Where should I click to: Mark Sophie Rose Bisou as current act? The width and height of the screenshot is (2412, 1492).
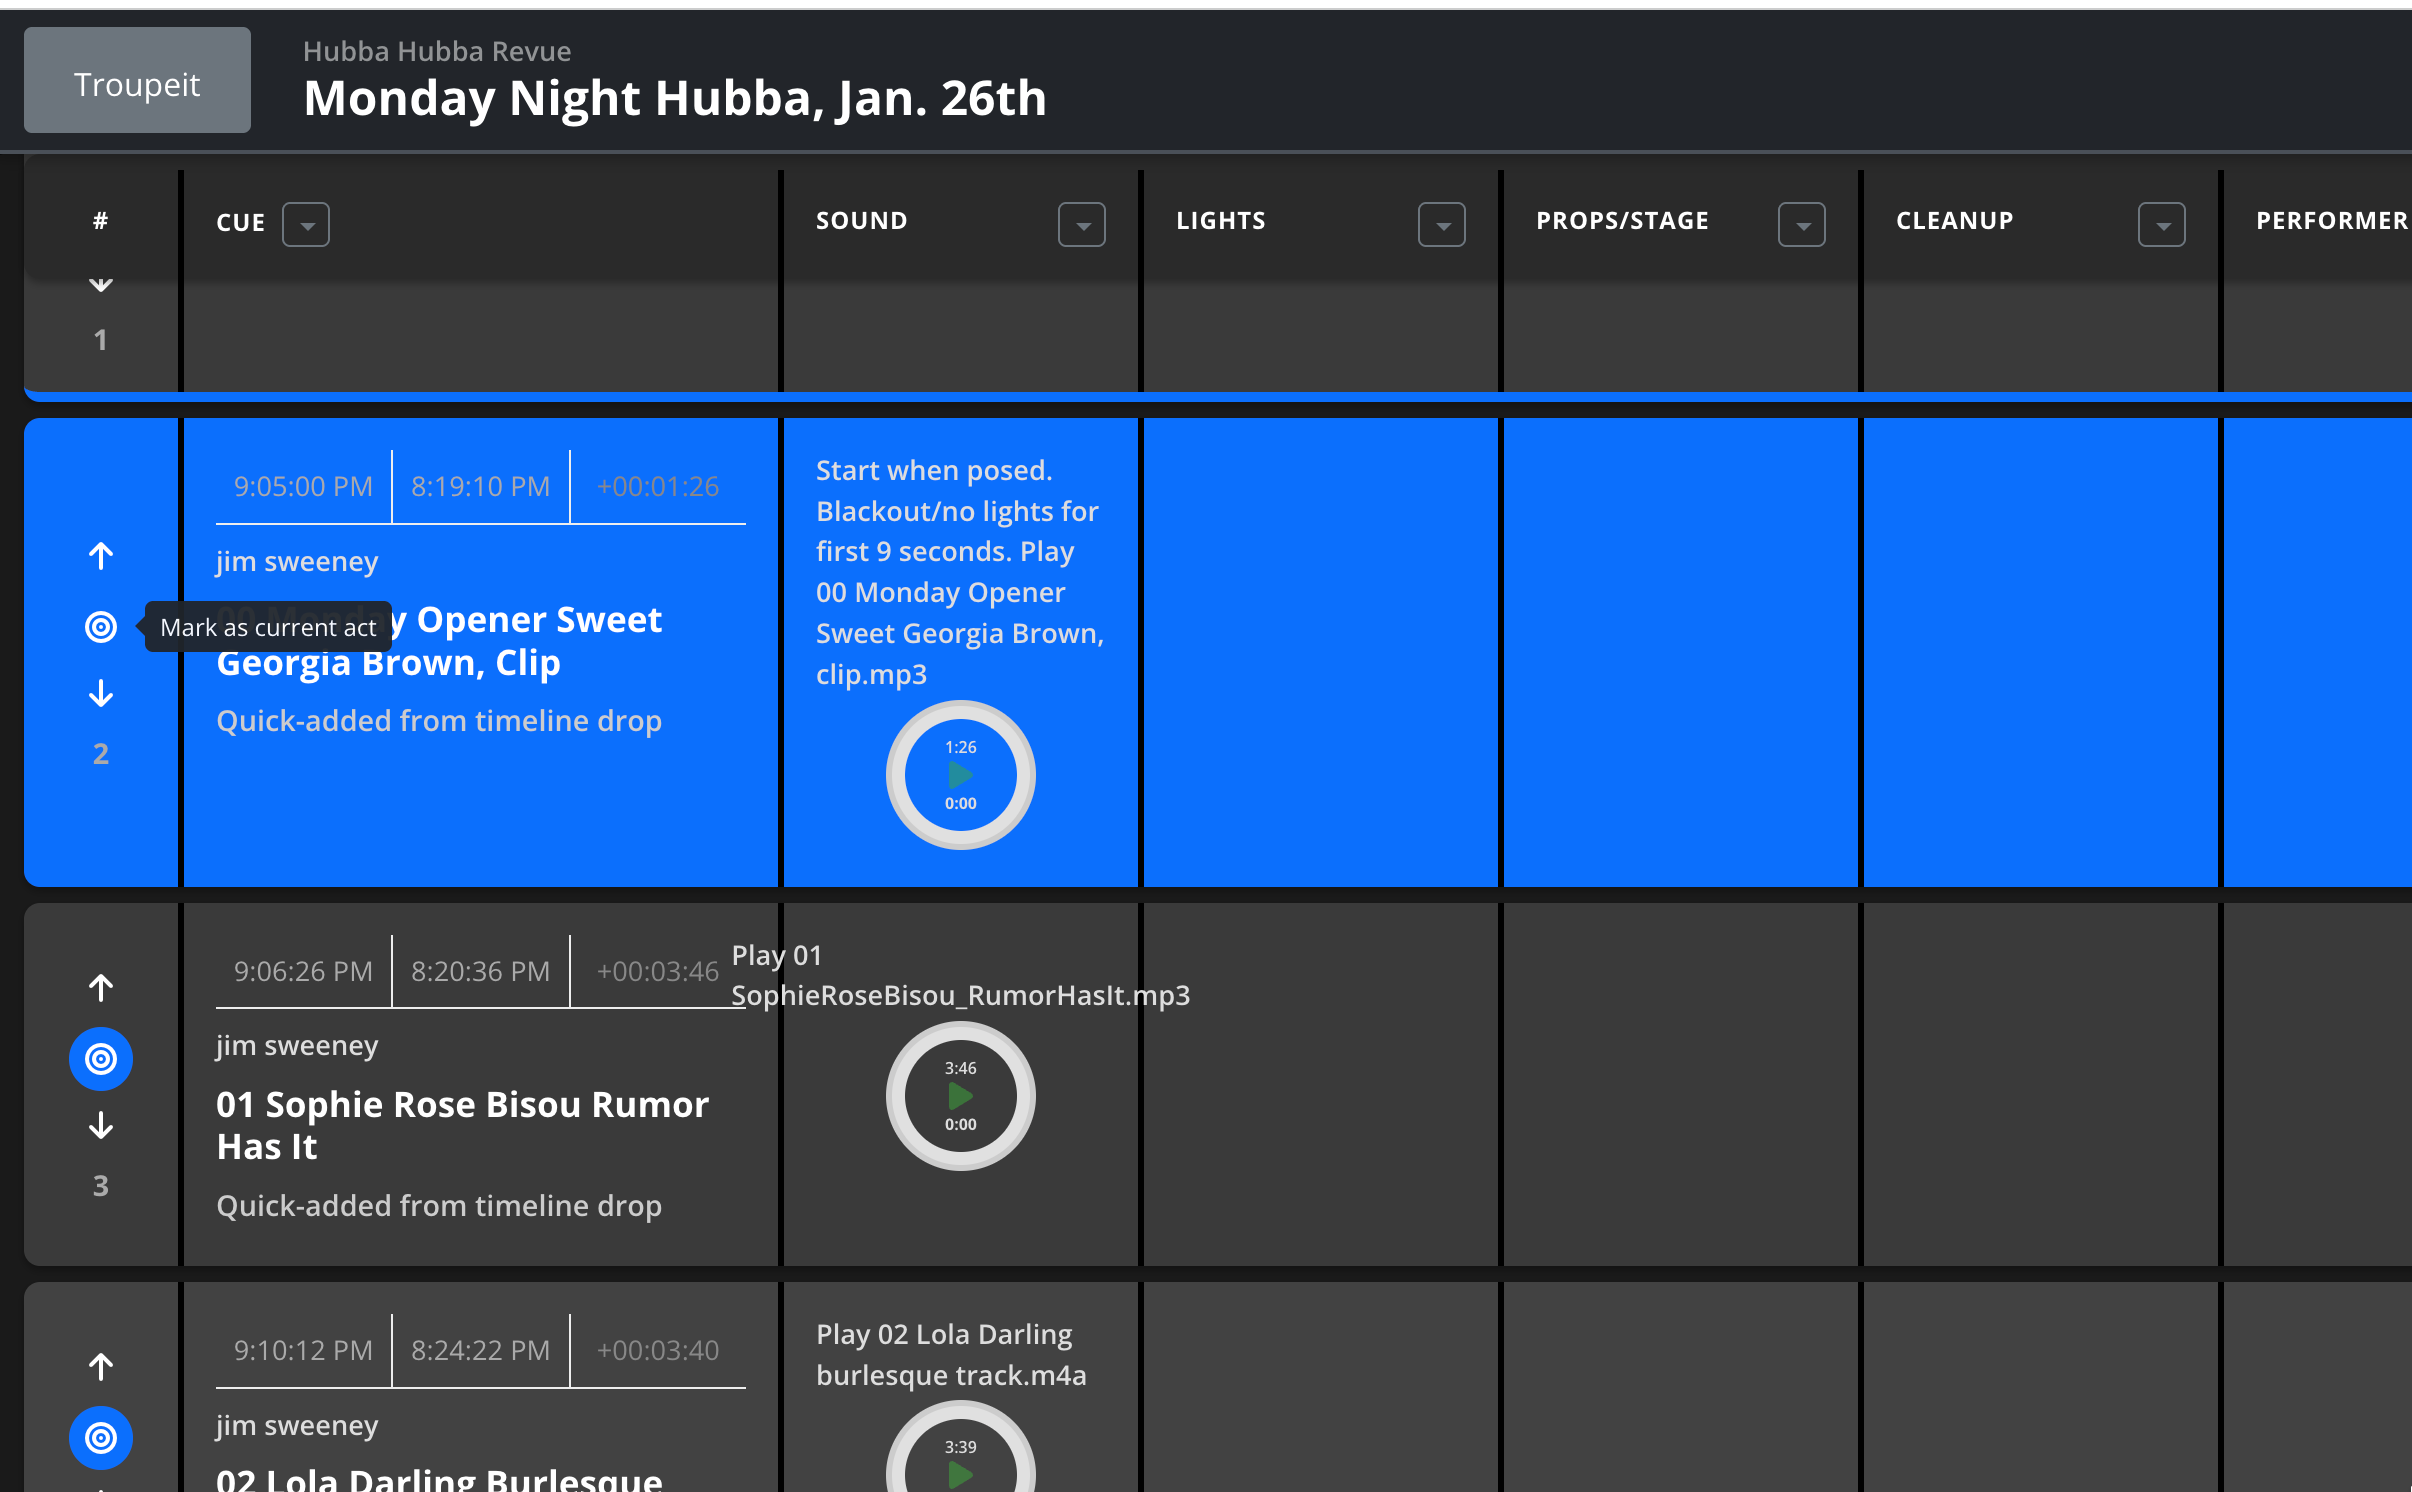[100, 1059]
